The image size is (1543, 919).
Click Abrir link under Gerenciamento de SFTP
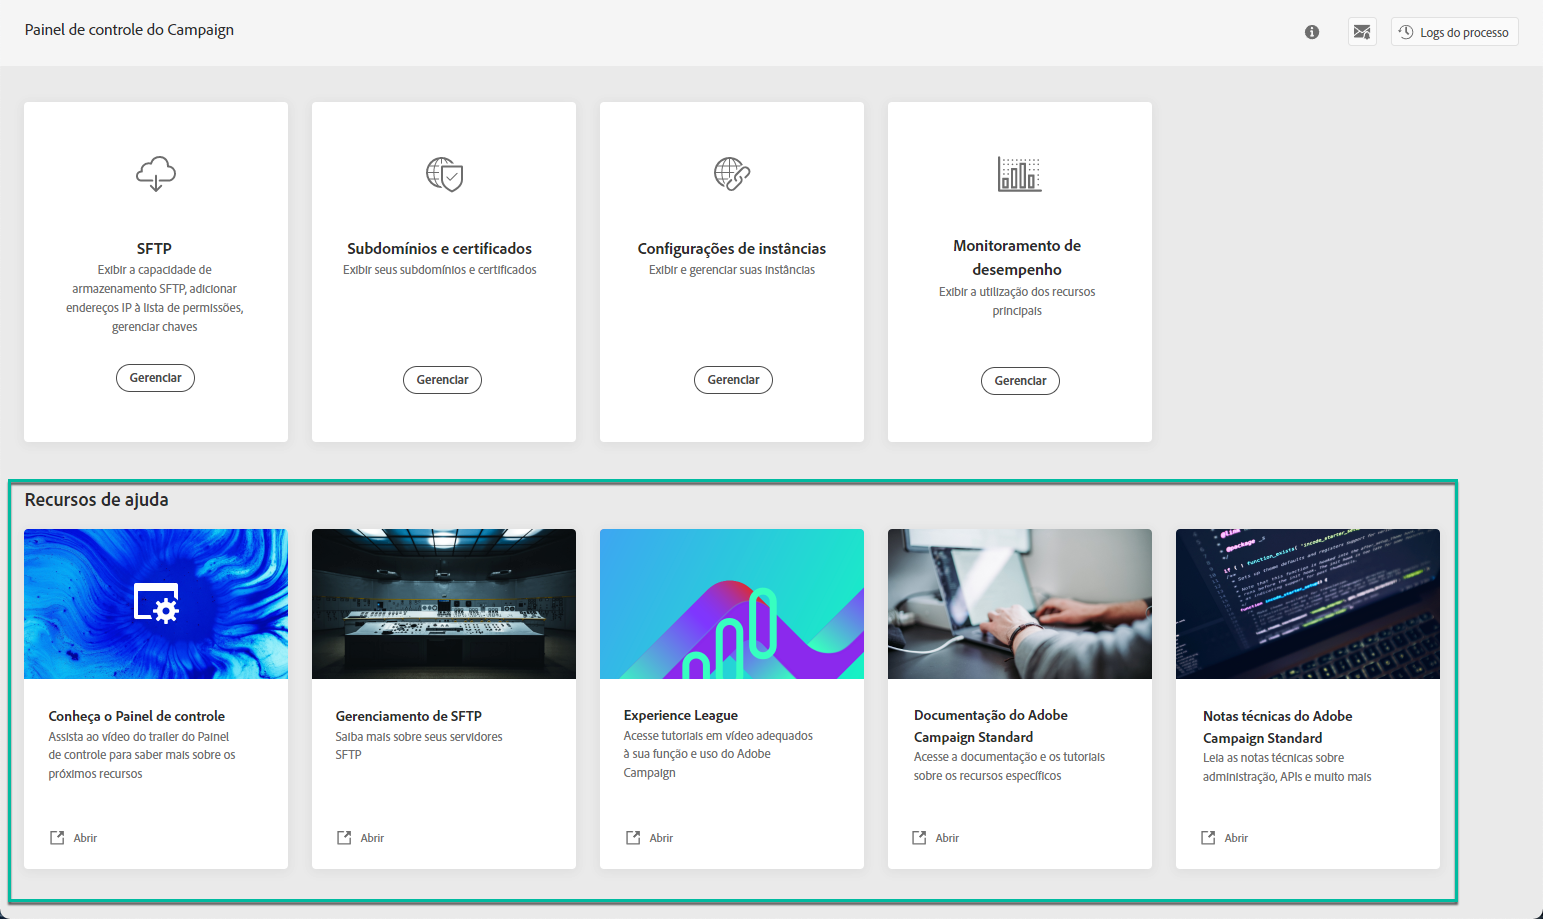click(x=372, y=838)
